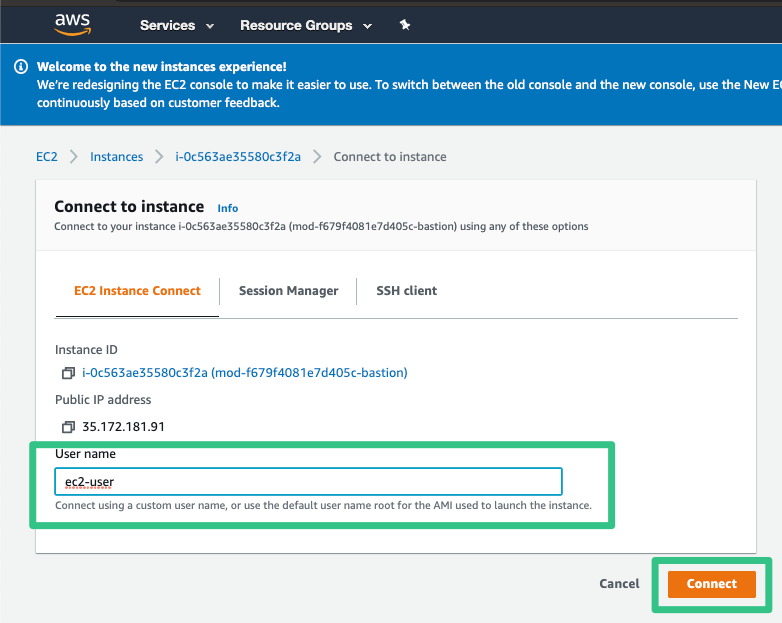Click the orange Connect button

pyautogui.click(x=712, y=584)
